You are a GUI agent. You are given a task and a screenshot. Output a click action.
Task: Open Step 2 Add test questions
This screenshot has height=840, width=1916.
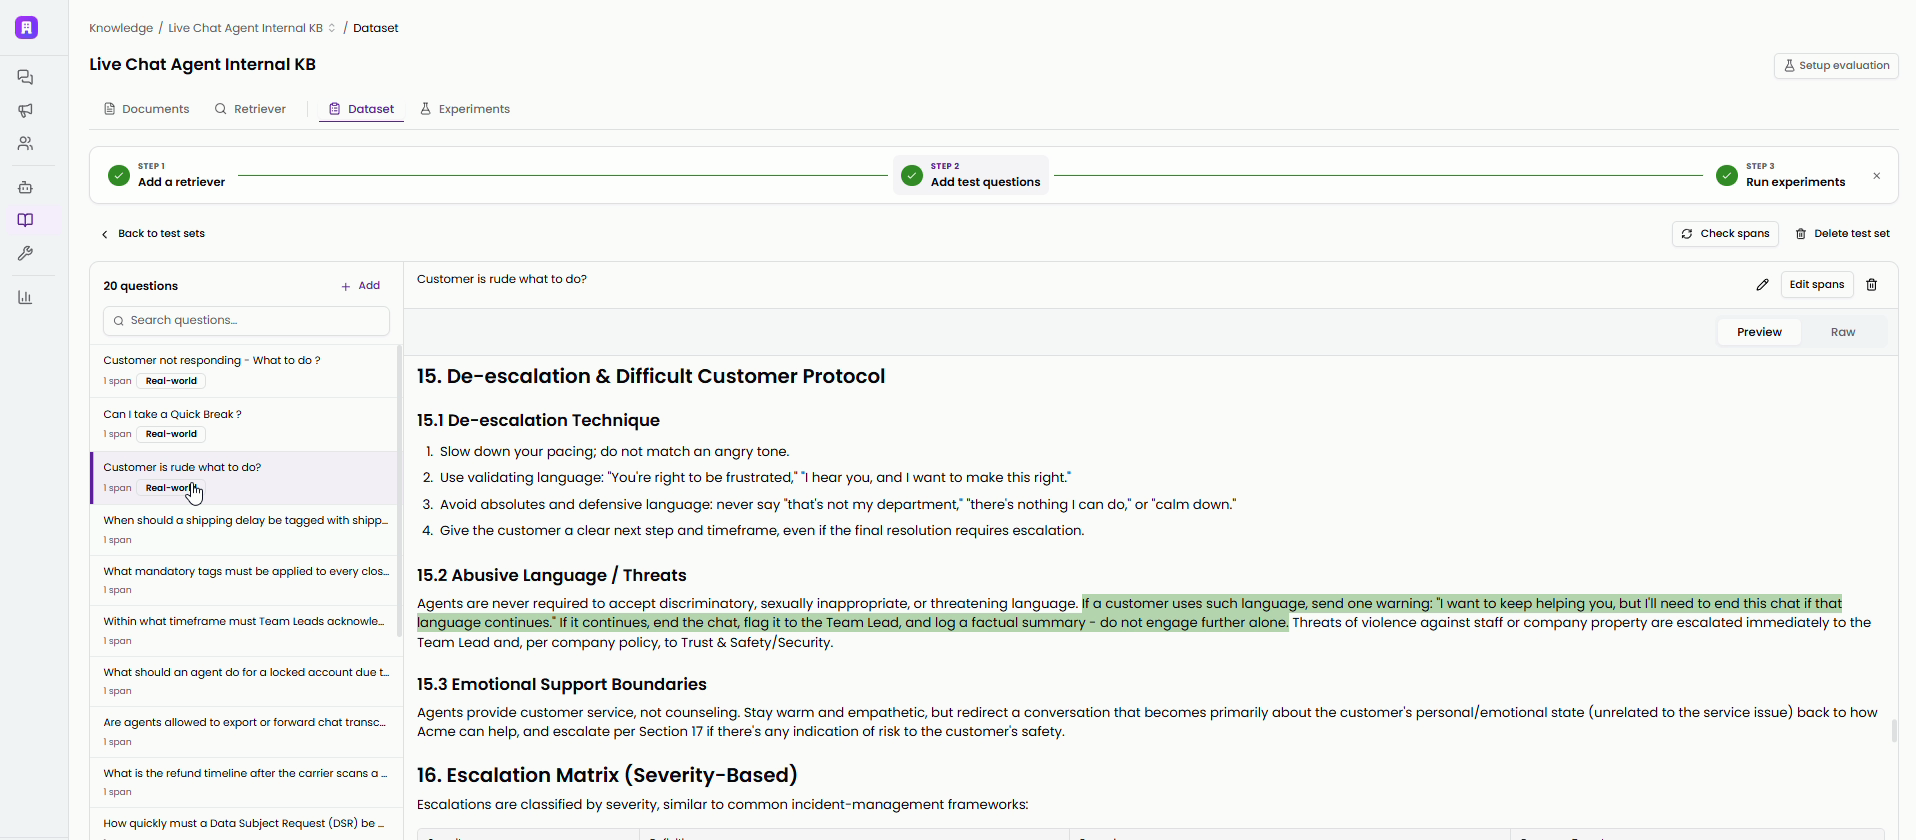[x=970, y=175]
